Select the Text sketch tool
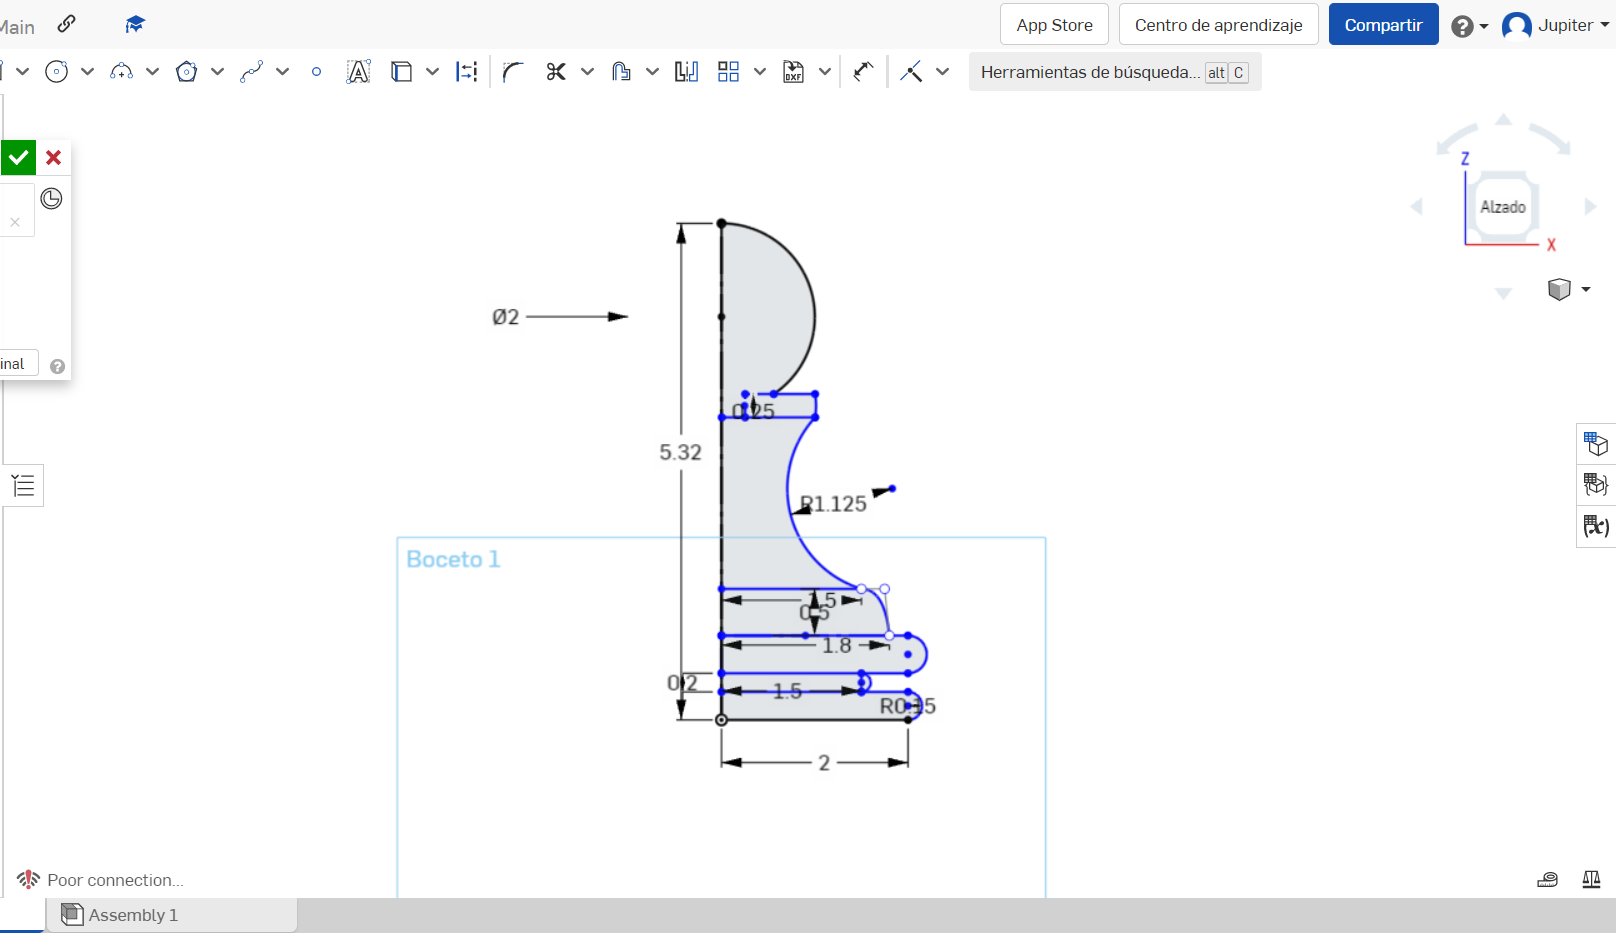The image size is (1616, 933). [x=359, y=72]
